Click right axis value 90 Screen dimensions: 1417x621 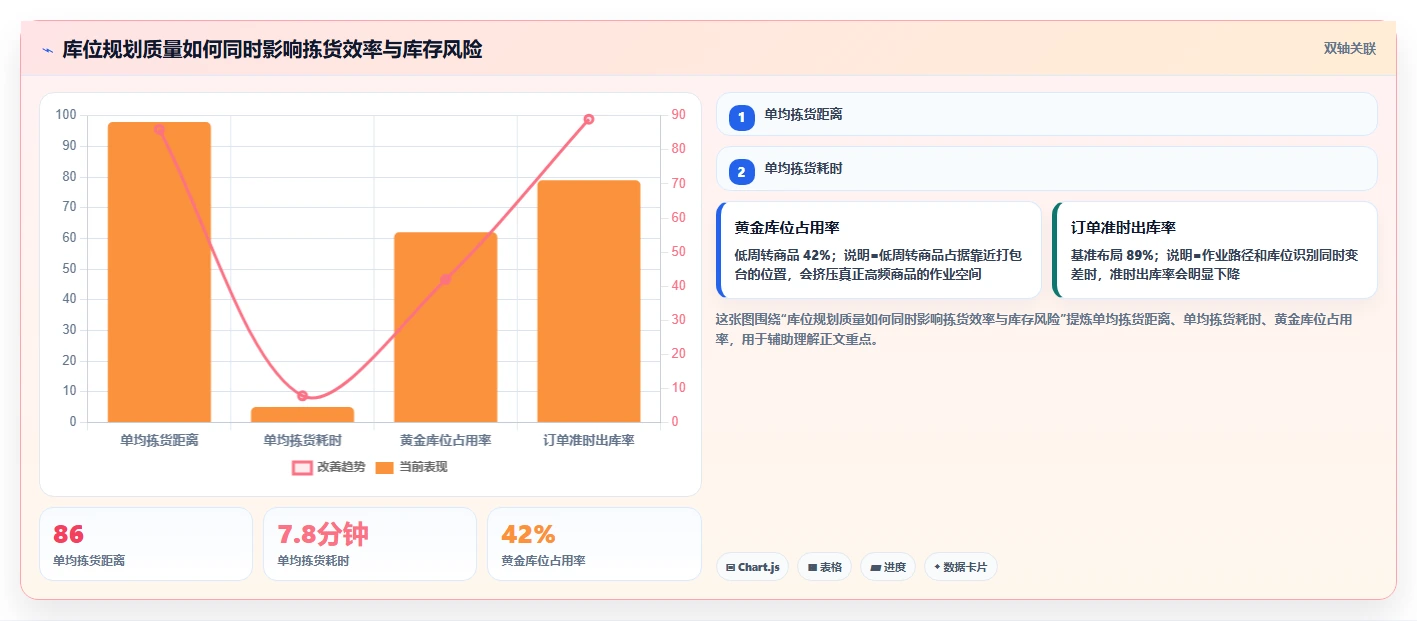coord(678,115)
